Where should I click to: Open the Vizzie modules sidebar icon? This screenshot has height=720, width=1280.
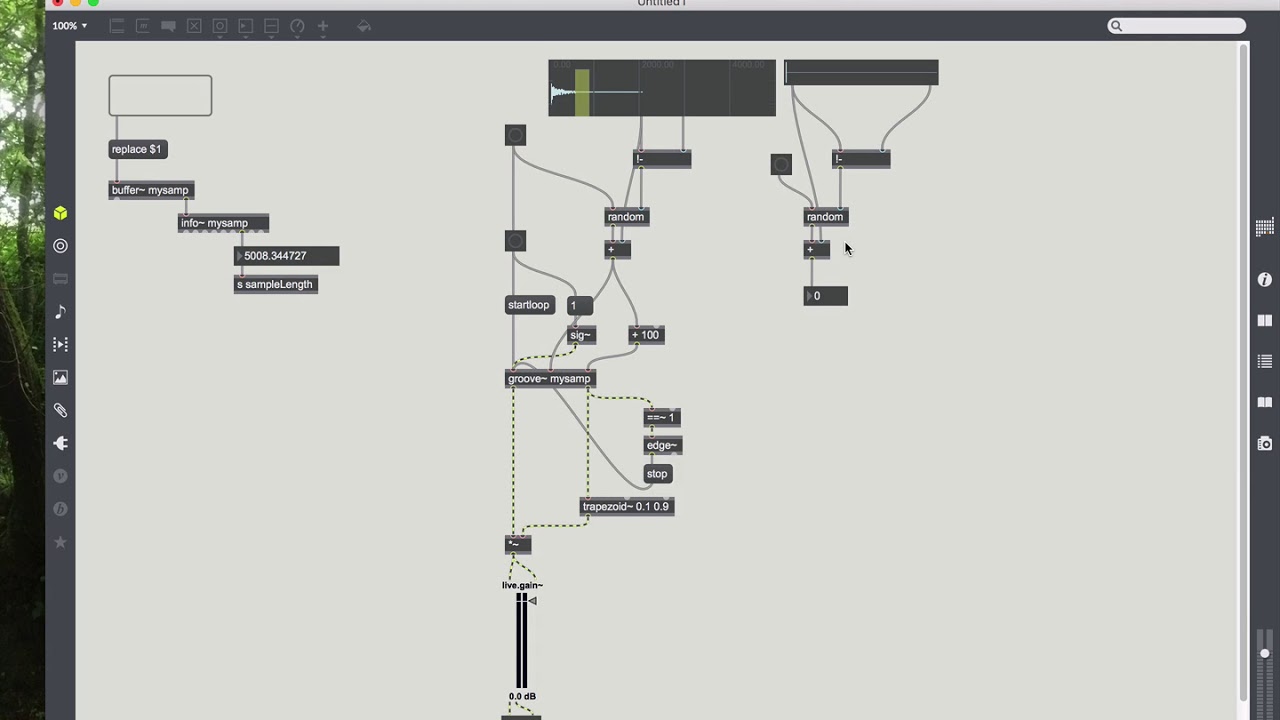[60, 476]
